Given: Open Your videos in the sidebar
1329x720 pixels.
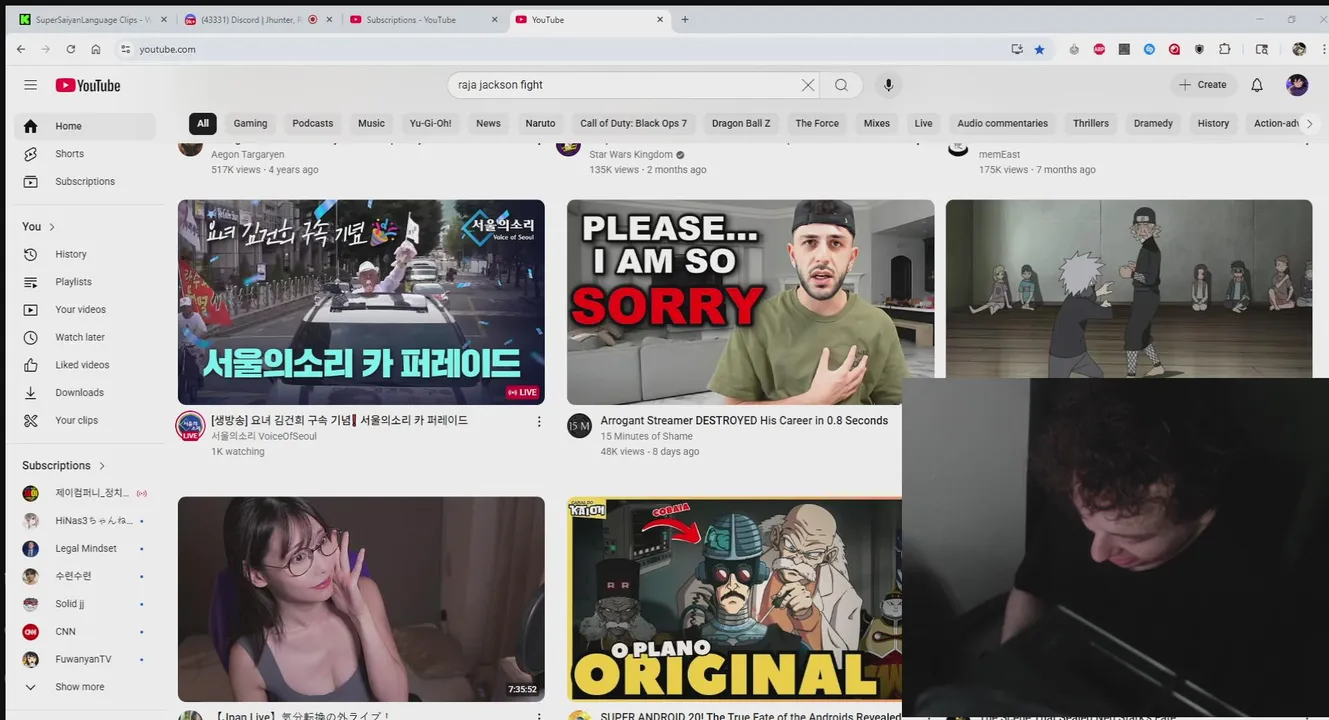Looking at the screenshot, I should pyautogui.click(x=85, y=310).
